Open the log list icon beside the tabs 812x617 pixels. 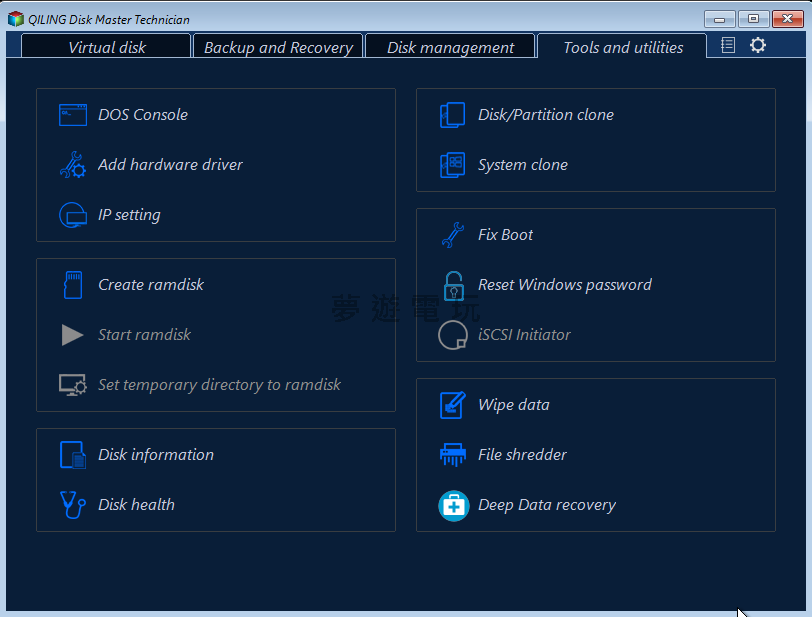tap(728, 45)
